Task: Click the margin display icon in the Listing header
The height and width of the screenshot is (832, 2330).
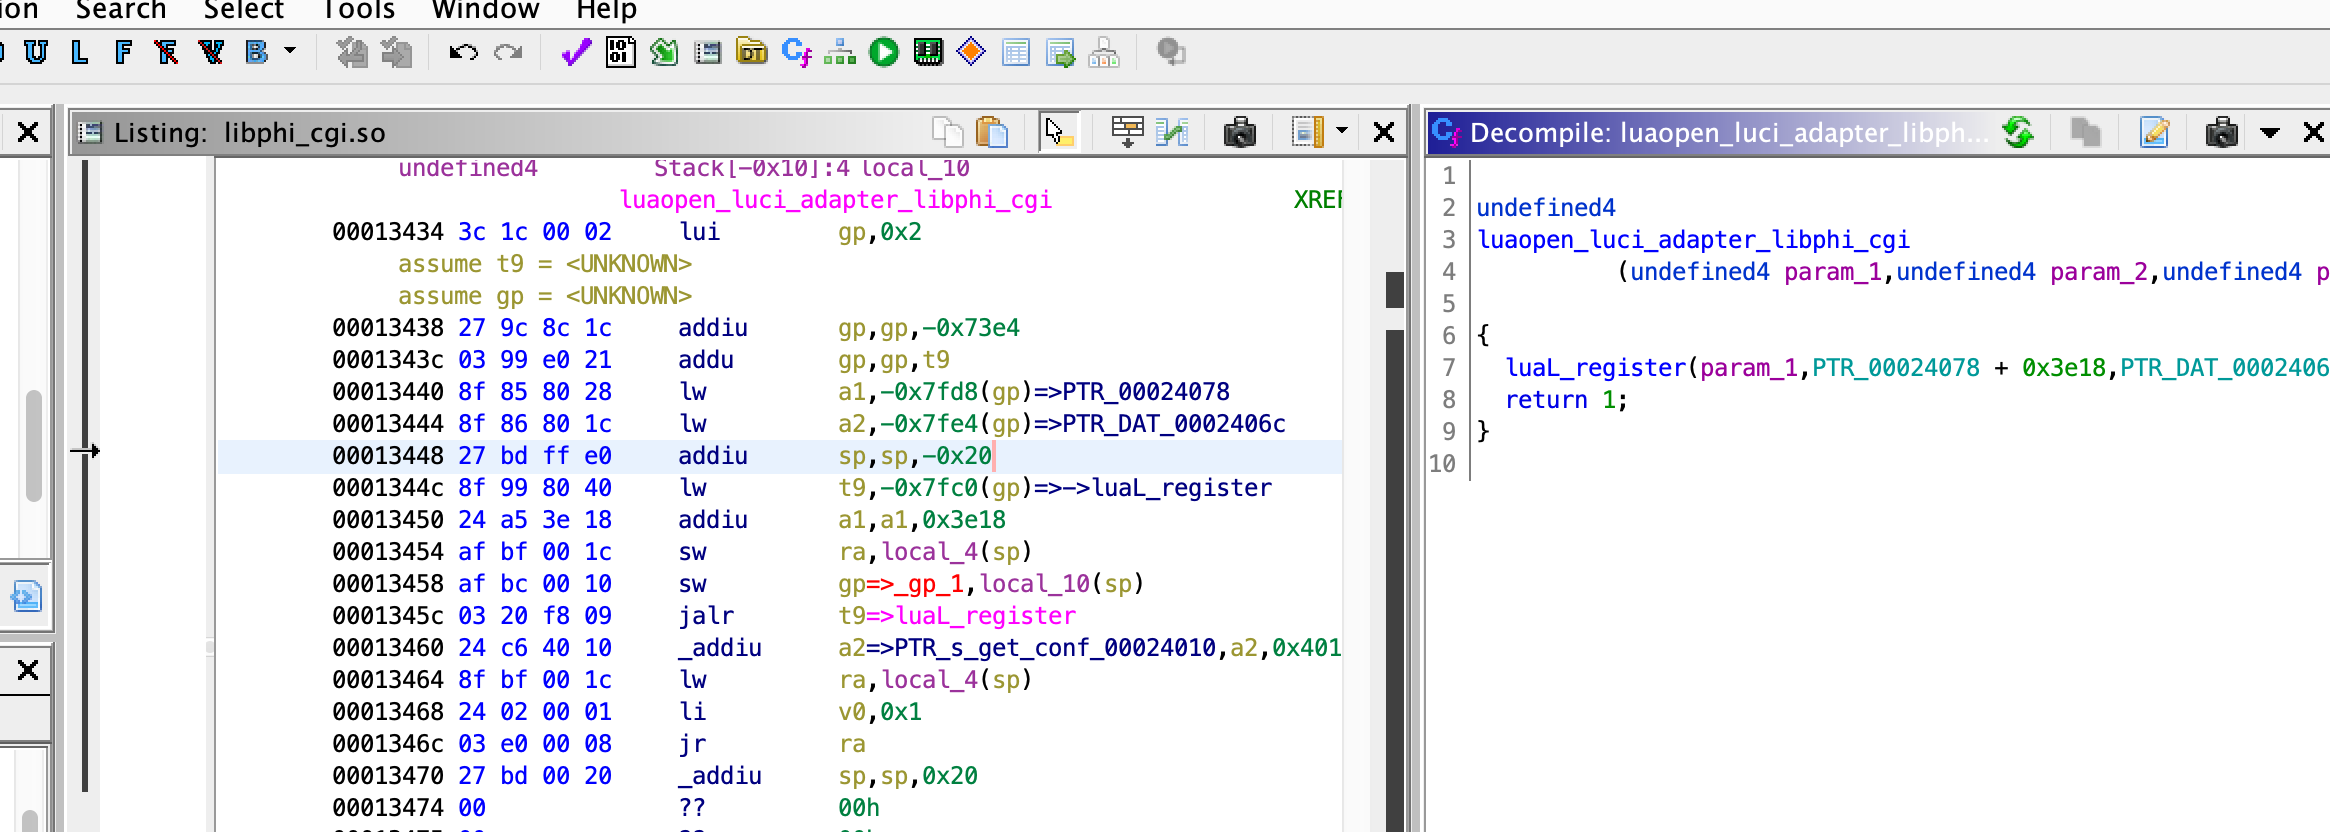Action: pos(1307,132)
